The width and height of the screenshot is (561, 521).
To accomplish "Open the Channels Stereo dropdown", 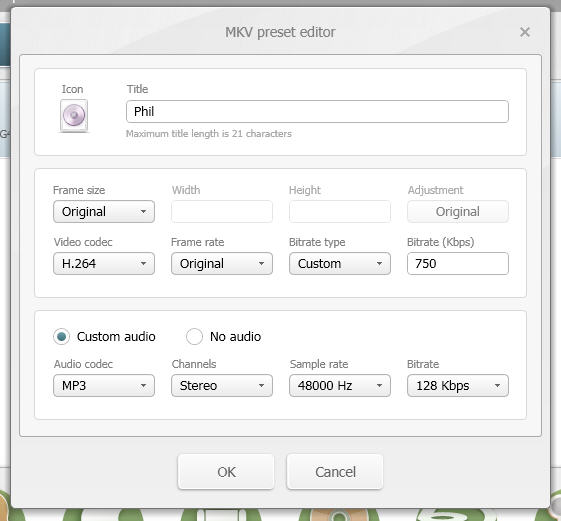I will (222, 386).
